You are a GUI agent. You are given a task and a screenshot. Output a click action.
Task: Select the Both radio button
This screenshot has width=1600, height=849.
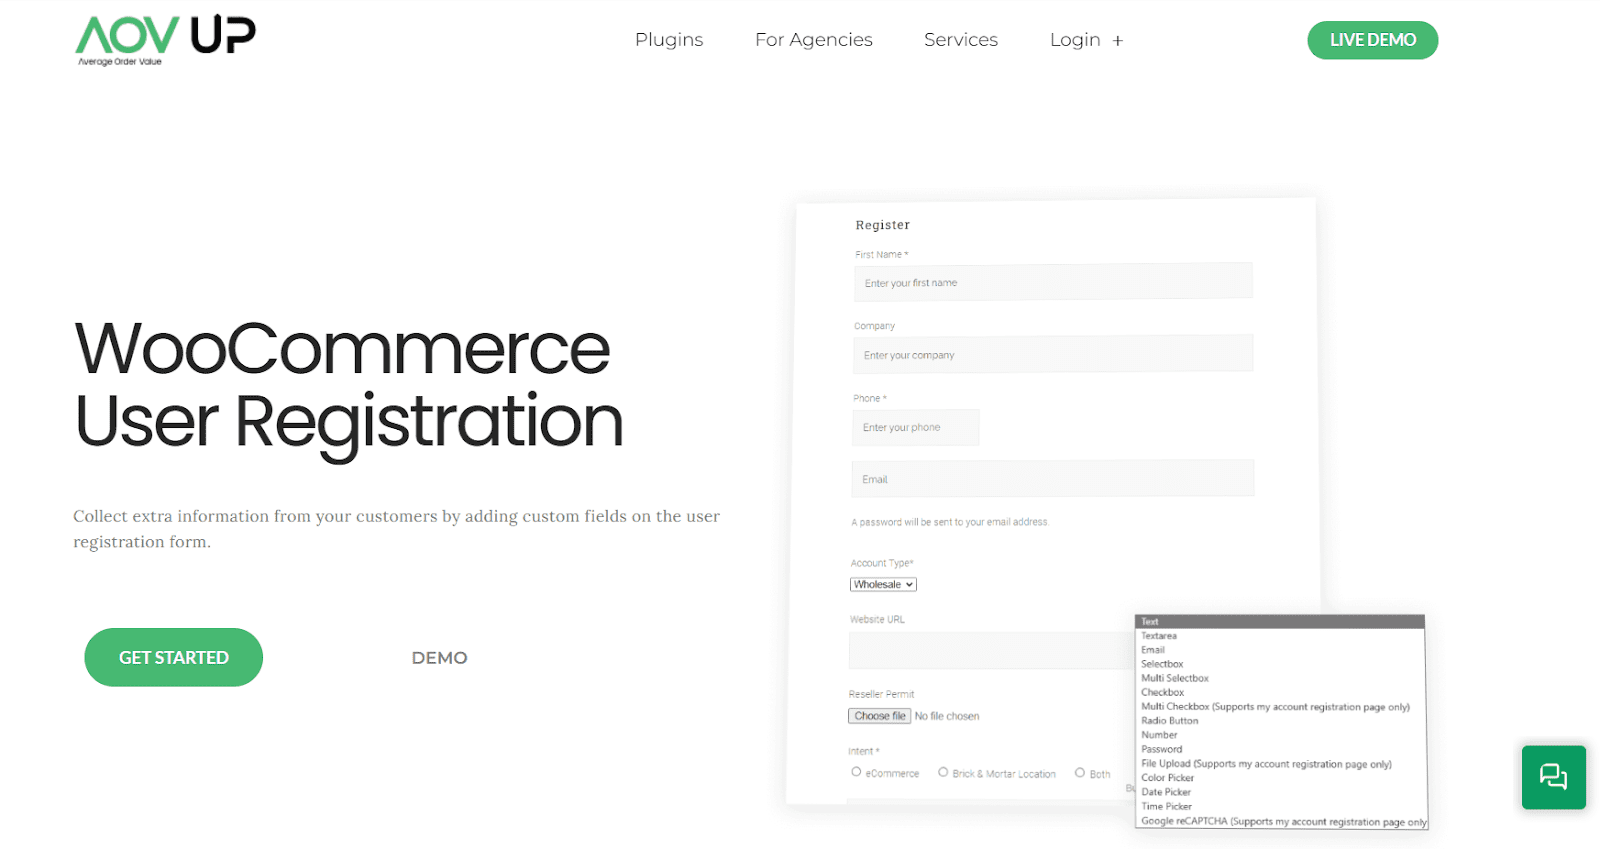point(1080,772)
